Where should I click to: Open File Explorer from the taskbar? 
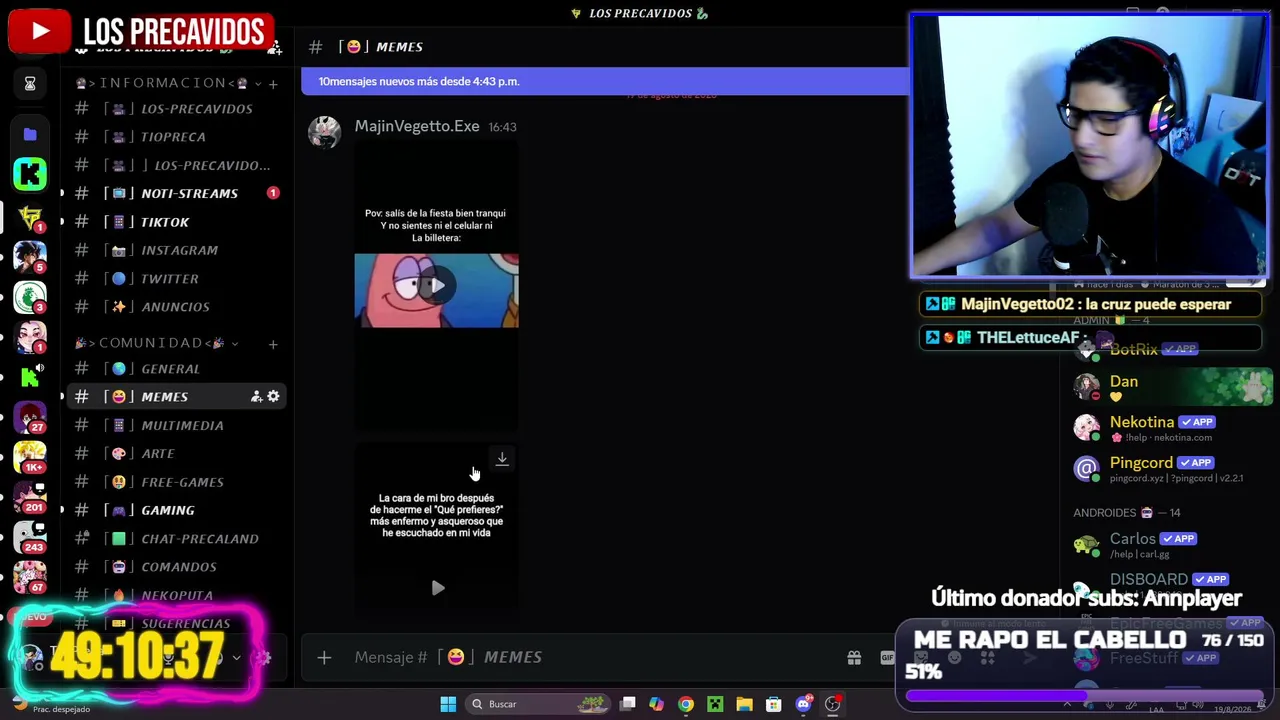pos(744,704)
